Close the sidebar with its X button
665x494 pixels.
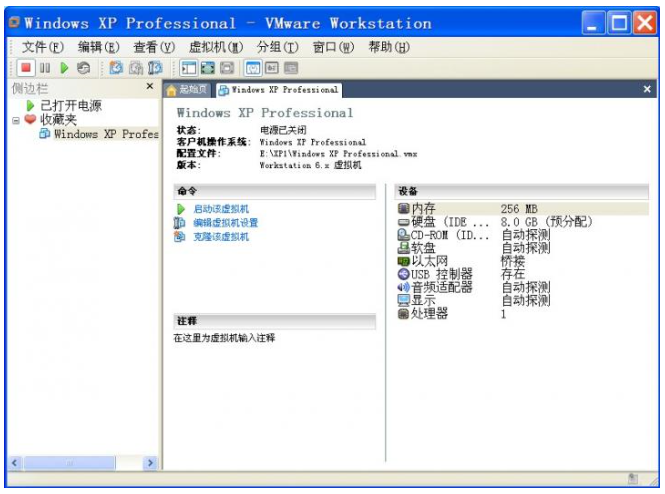[150, 88]
